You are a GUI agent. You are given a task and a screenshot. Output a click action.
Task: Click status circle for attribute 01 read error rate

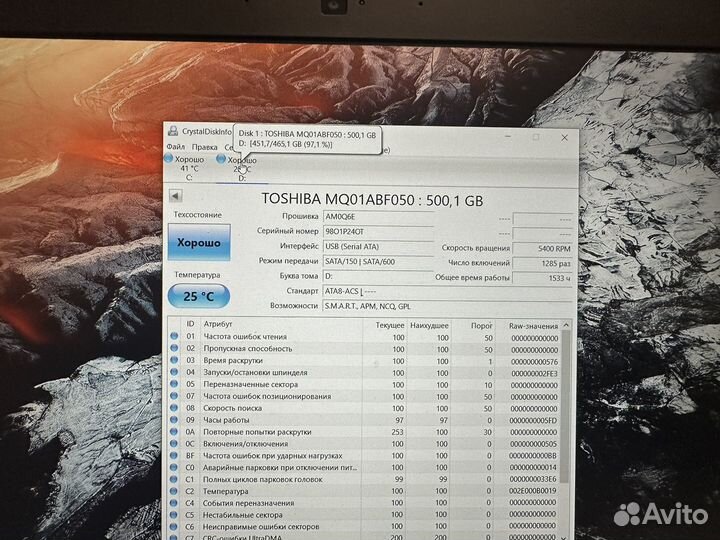[x=175, y=337]
